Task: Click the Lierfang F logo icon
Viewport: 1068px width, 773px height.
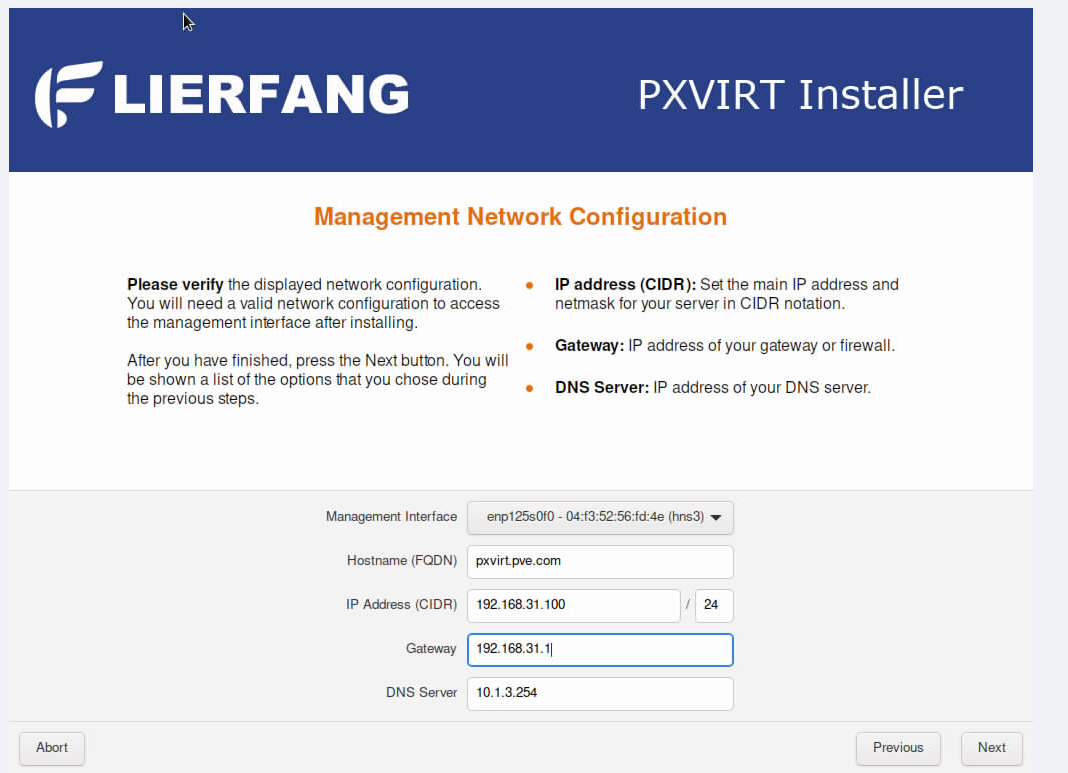Action: [x=68, y=94]
